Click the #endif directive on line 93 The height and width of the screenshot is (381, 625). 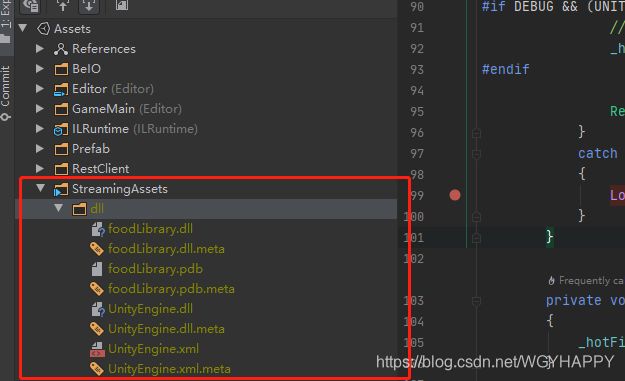pyautogui.click(x=505, y=69)
